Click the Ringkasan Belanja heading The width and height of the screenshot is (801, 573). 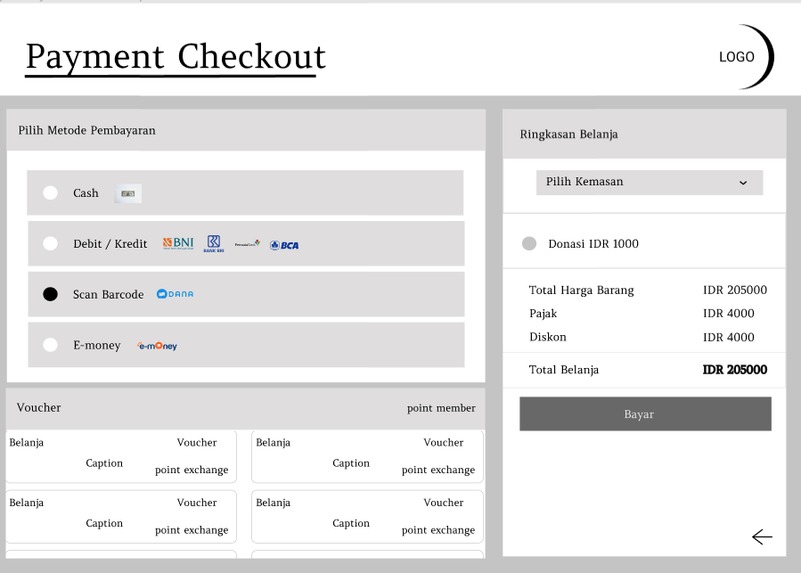tap(569, 134)
